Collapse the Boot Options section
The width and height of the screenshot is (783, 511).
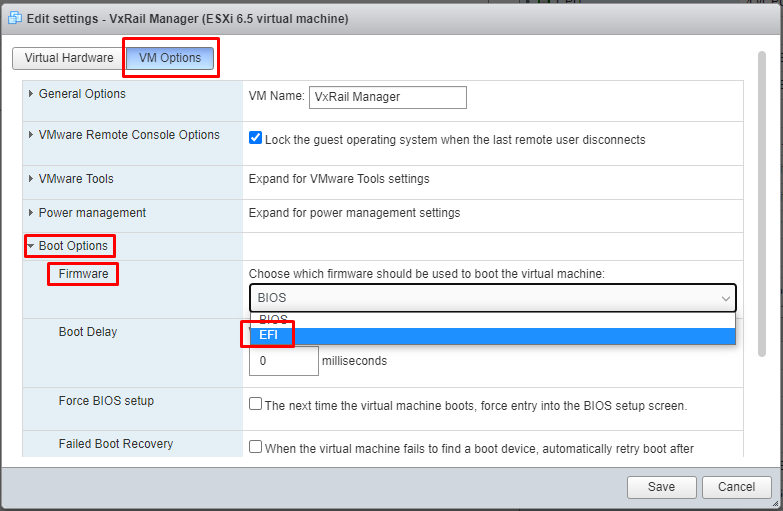point(72,246)
